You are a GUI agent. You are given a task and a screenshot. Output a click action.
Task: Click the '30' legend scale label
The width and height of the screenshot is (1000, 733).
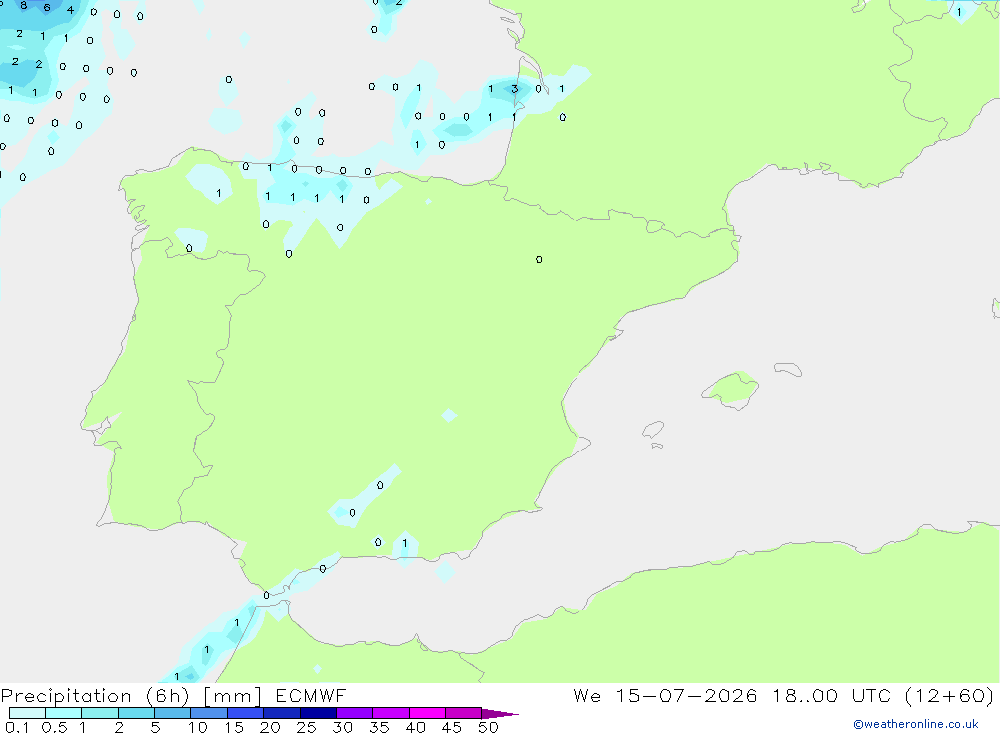(342, 727)
